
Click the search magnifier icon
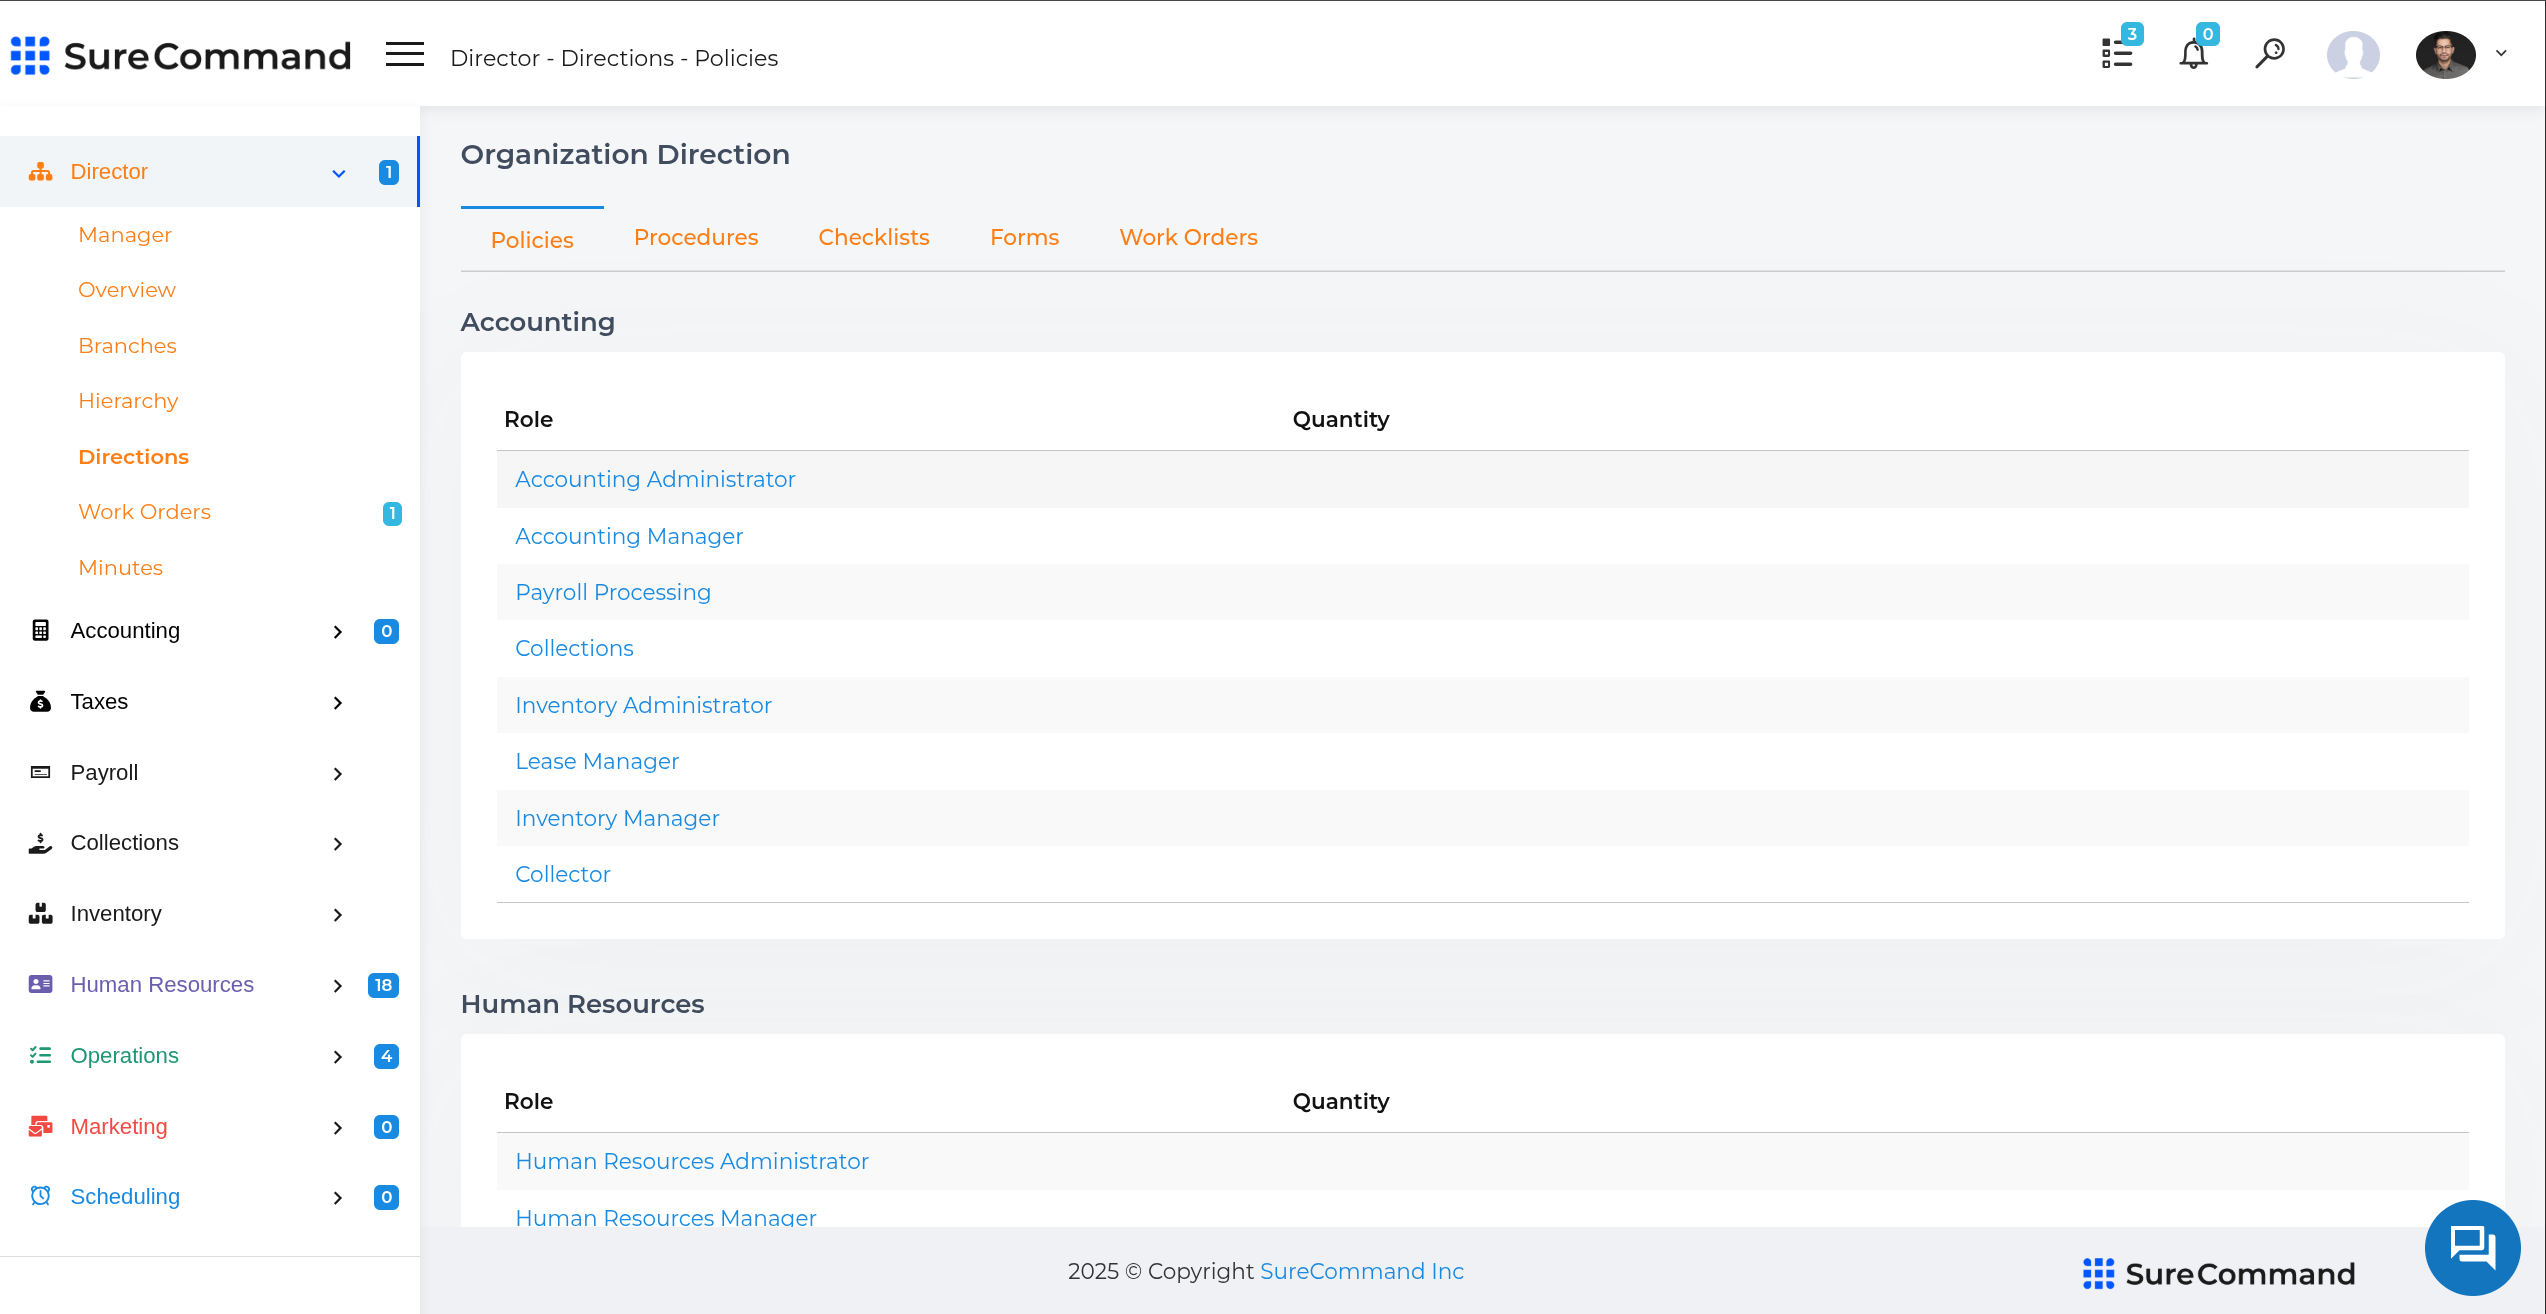tap(2270, 53)
